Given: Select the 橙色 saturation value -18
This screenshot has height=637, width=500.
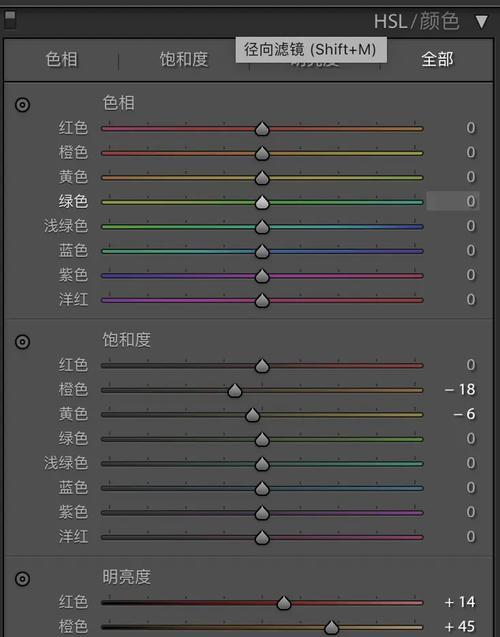Looking at the screenshot, I should [460, 390].
